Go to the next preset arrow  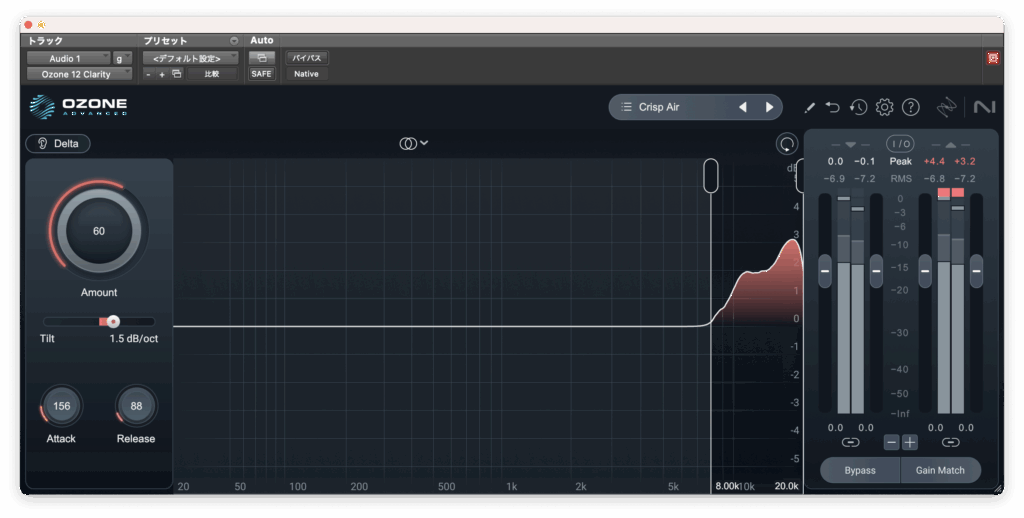coord(769,107)
